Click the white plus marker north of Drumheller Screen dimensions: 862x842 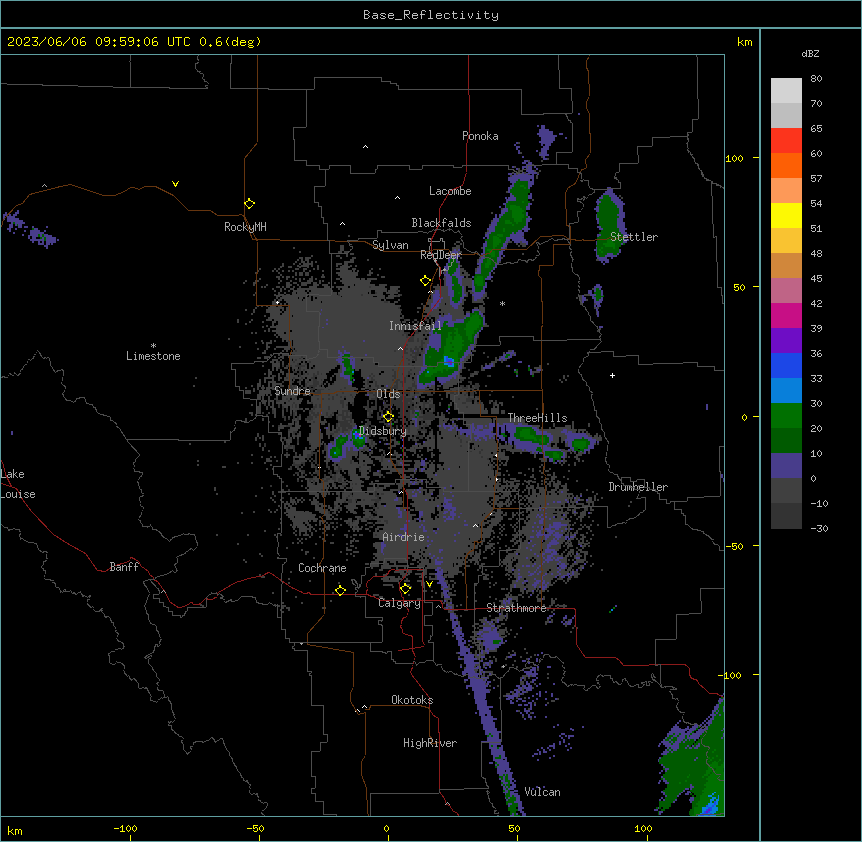(612, 375)
